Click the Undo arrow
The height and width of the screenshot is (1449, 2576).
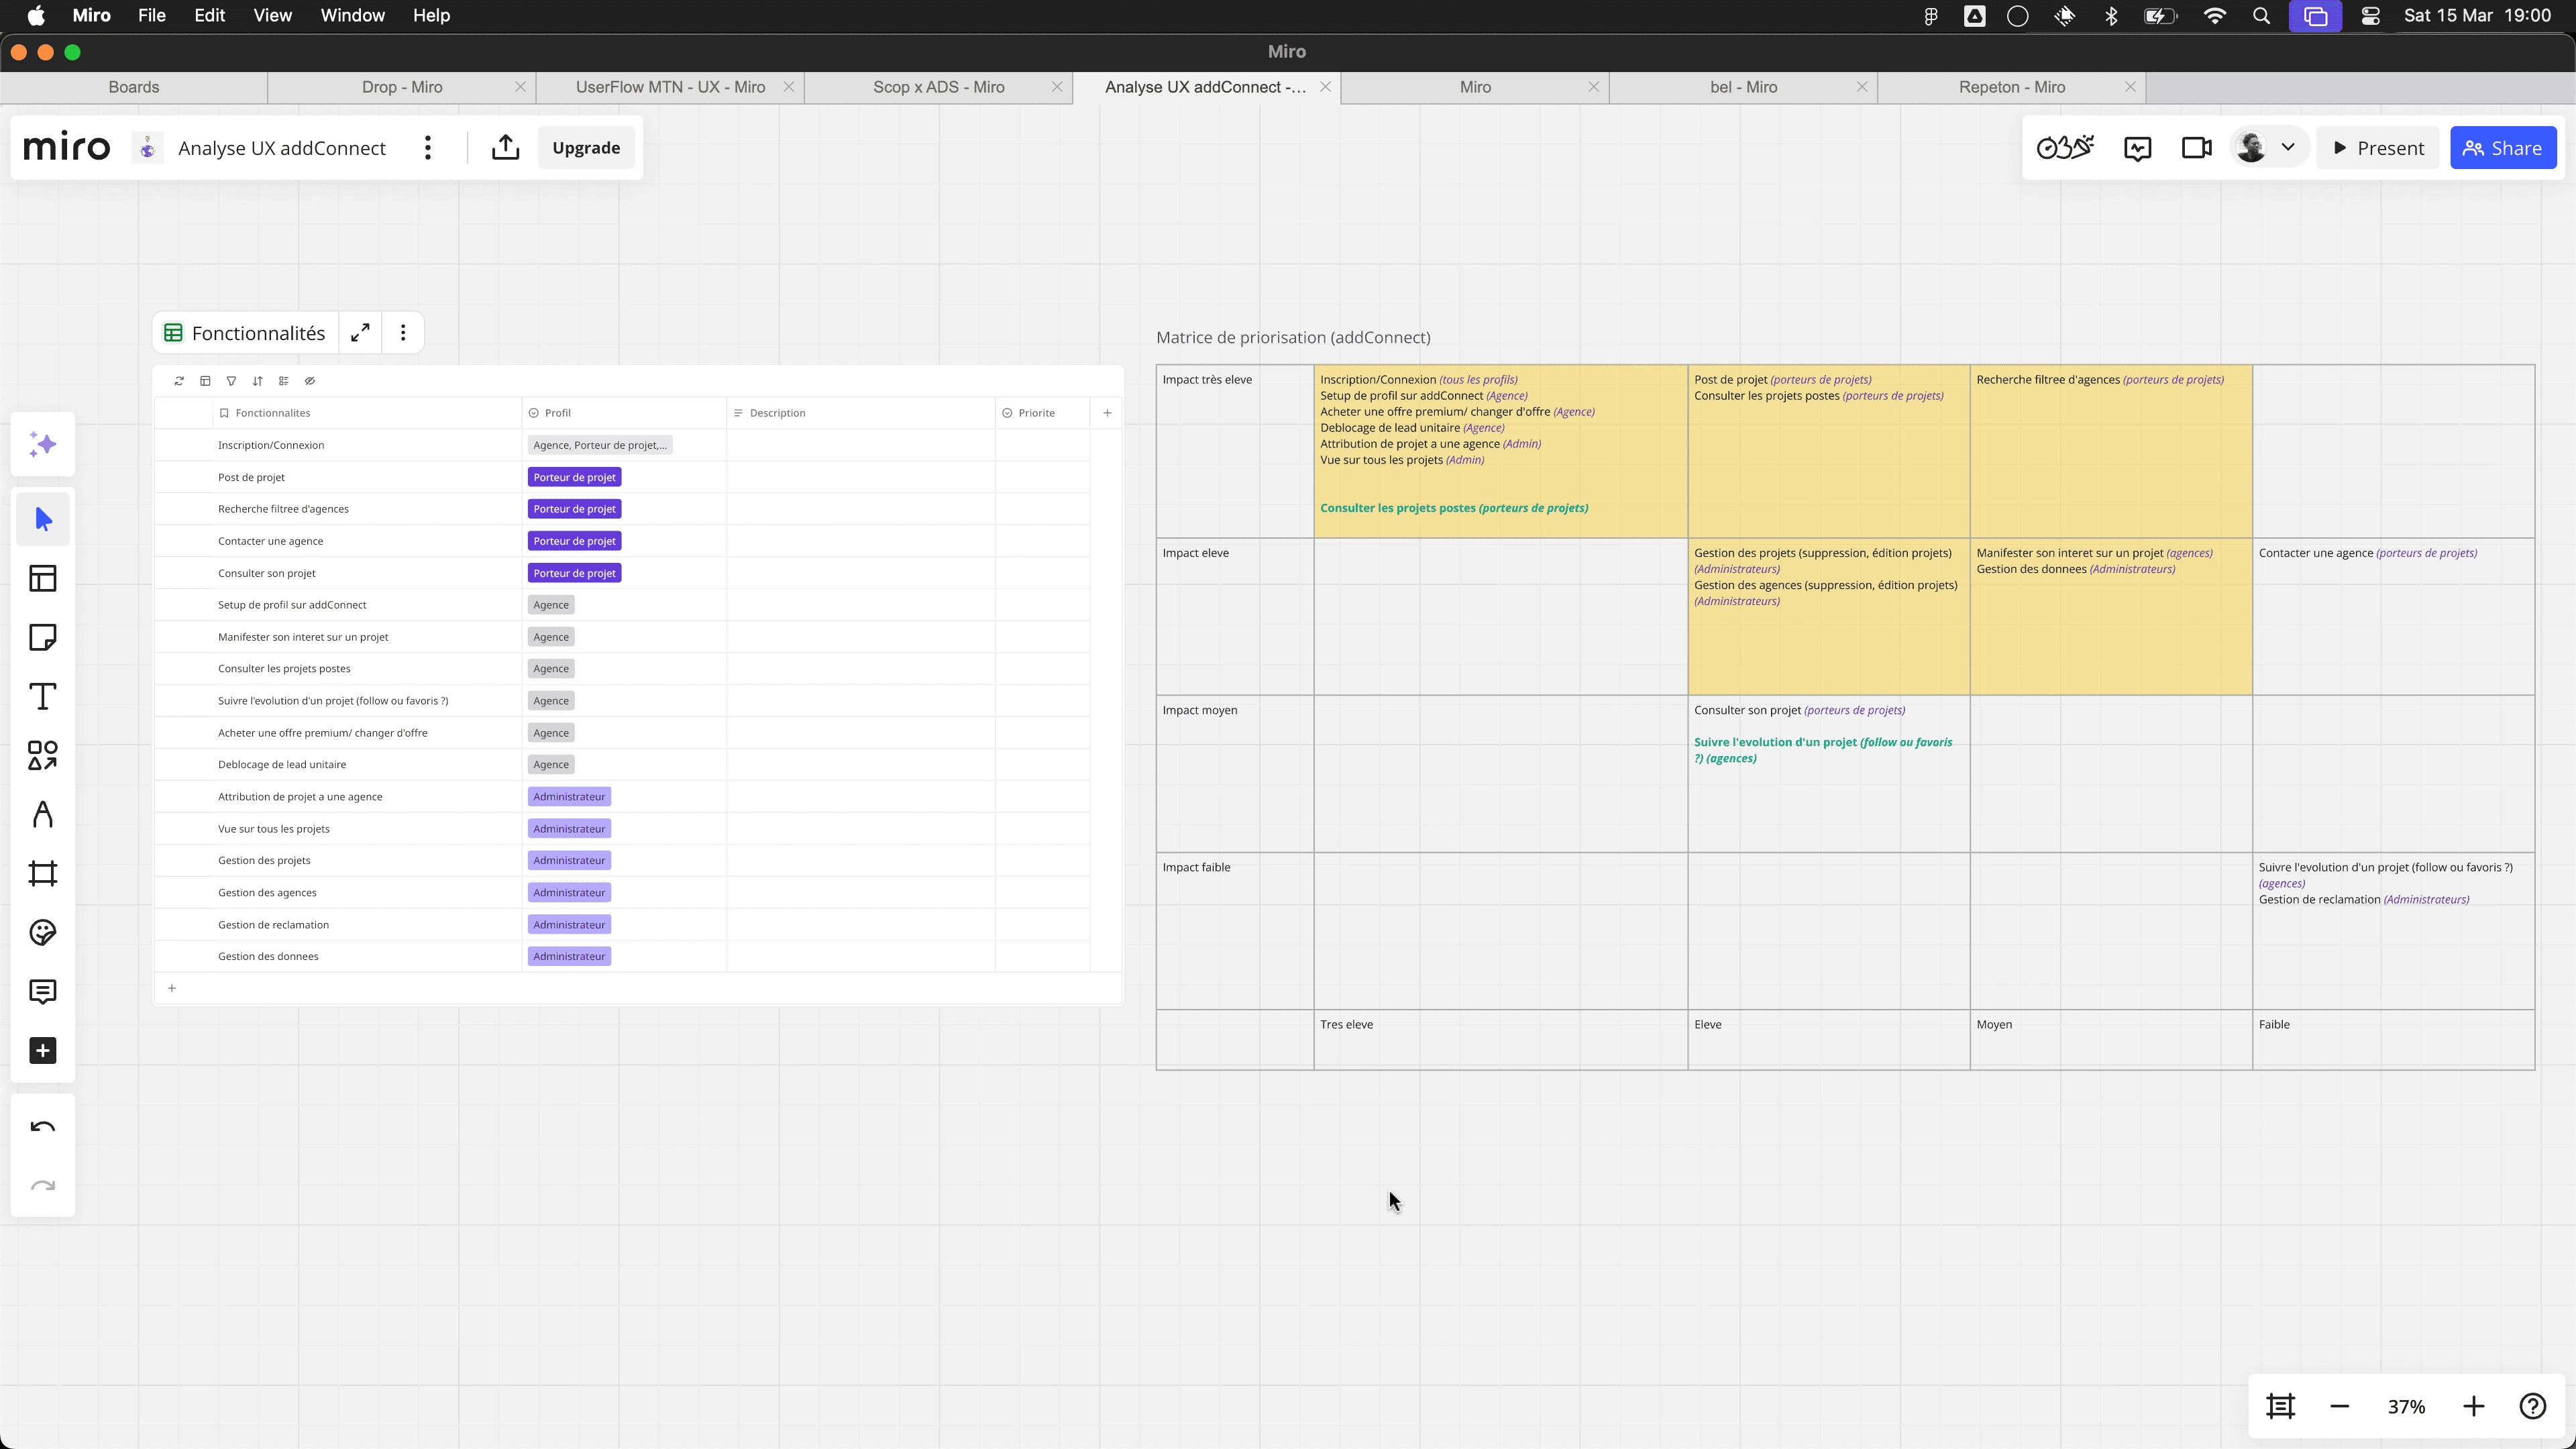tap(42, 1128)
